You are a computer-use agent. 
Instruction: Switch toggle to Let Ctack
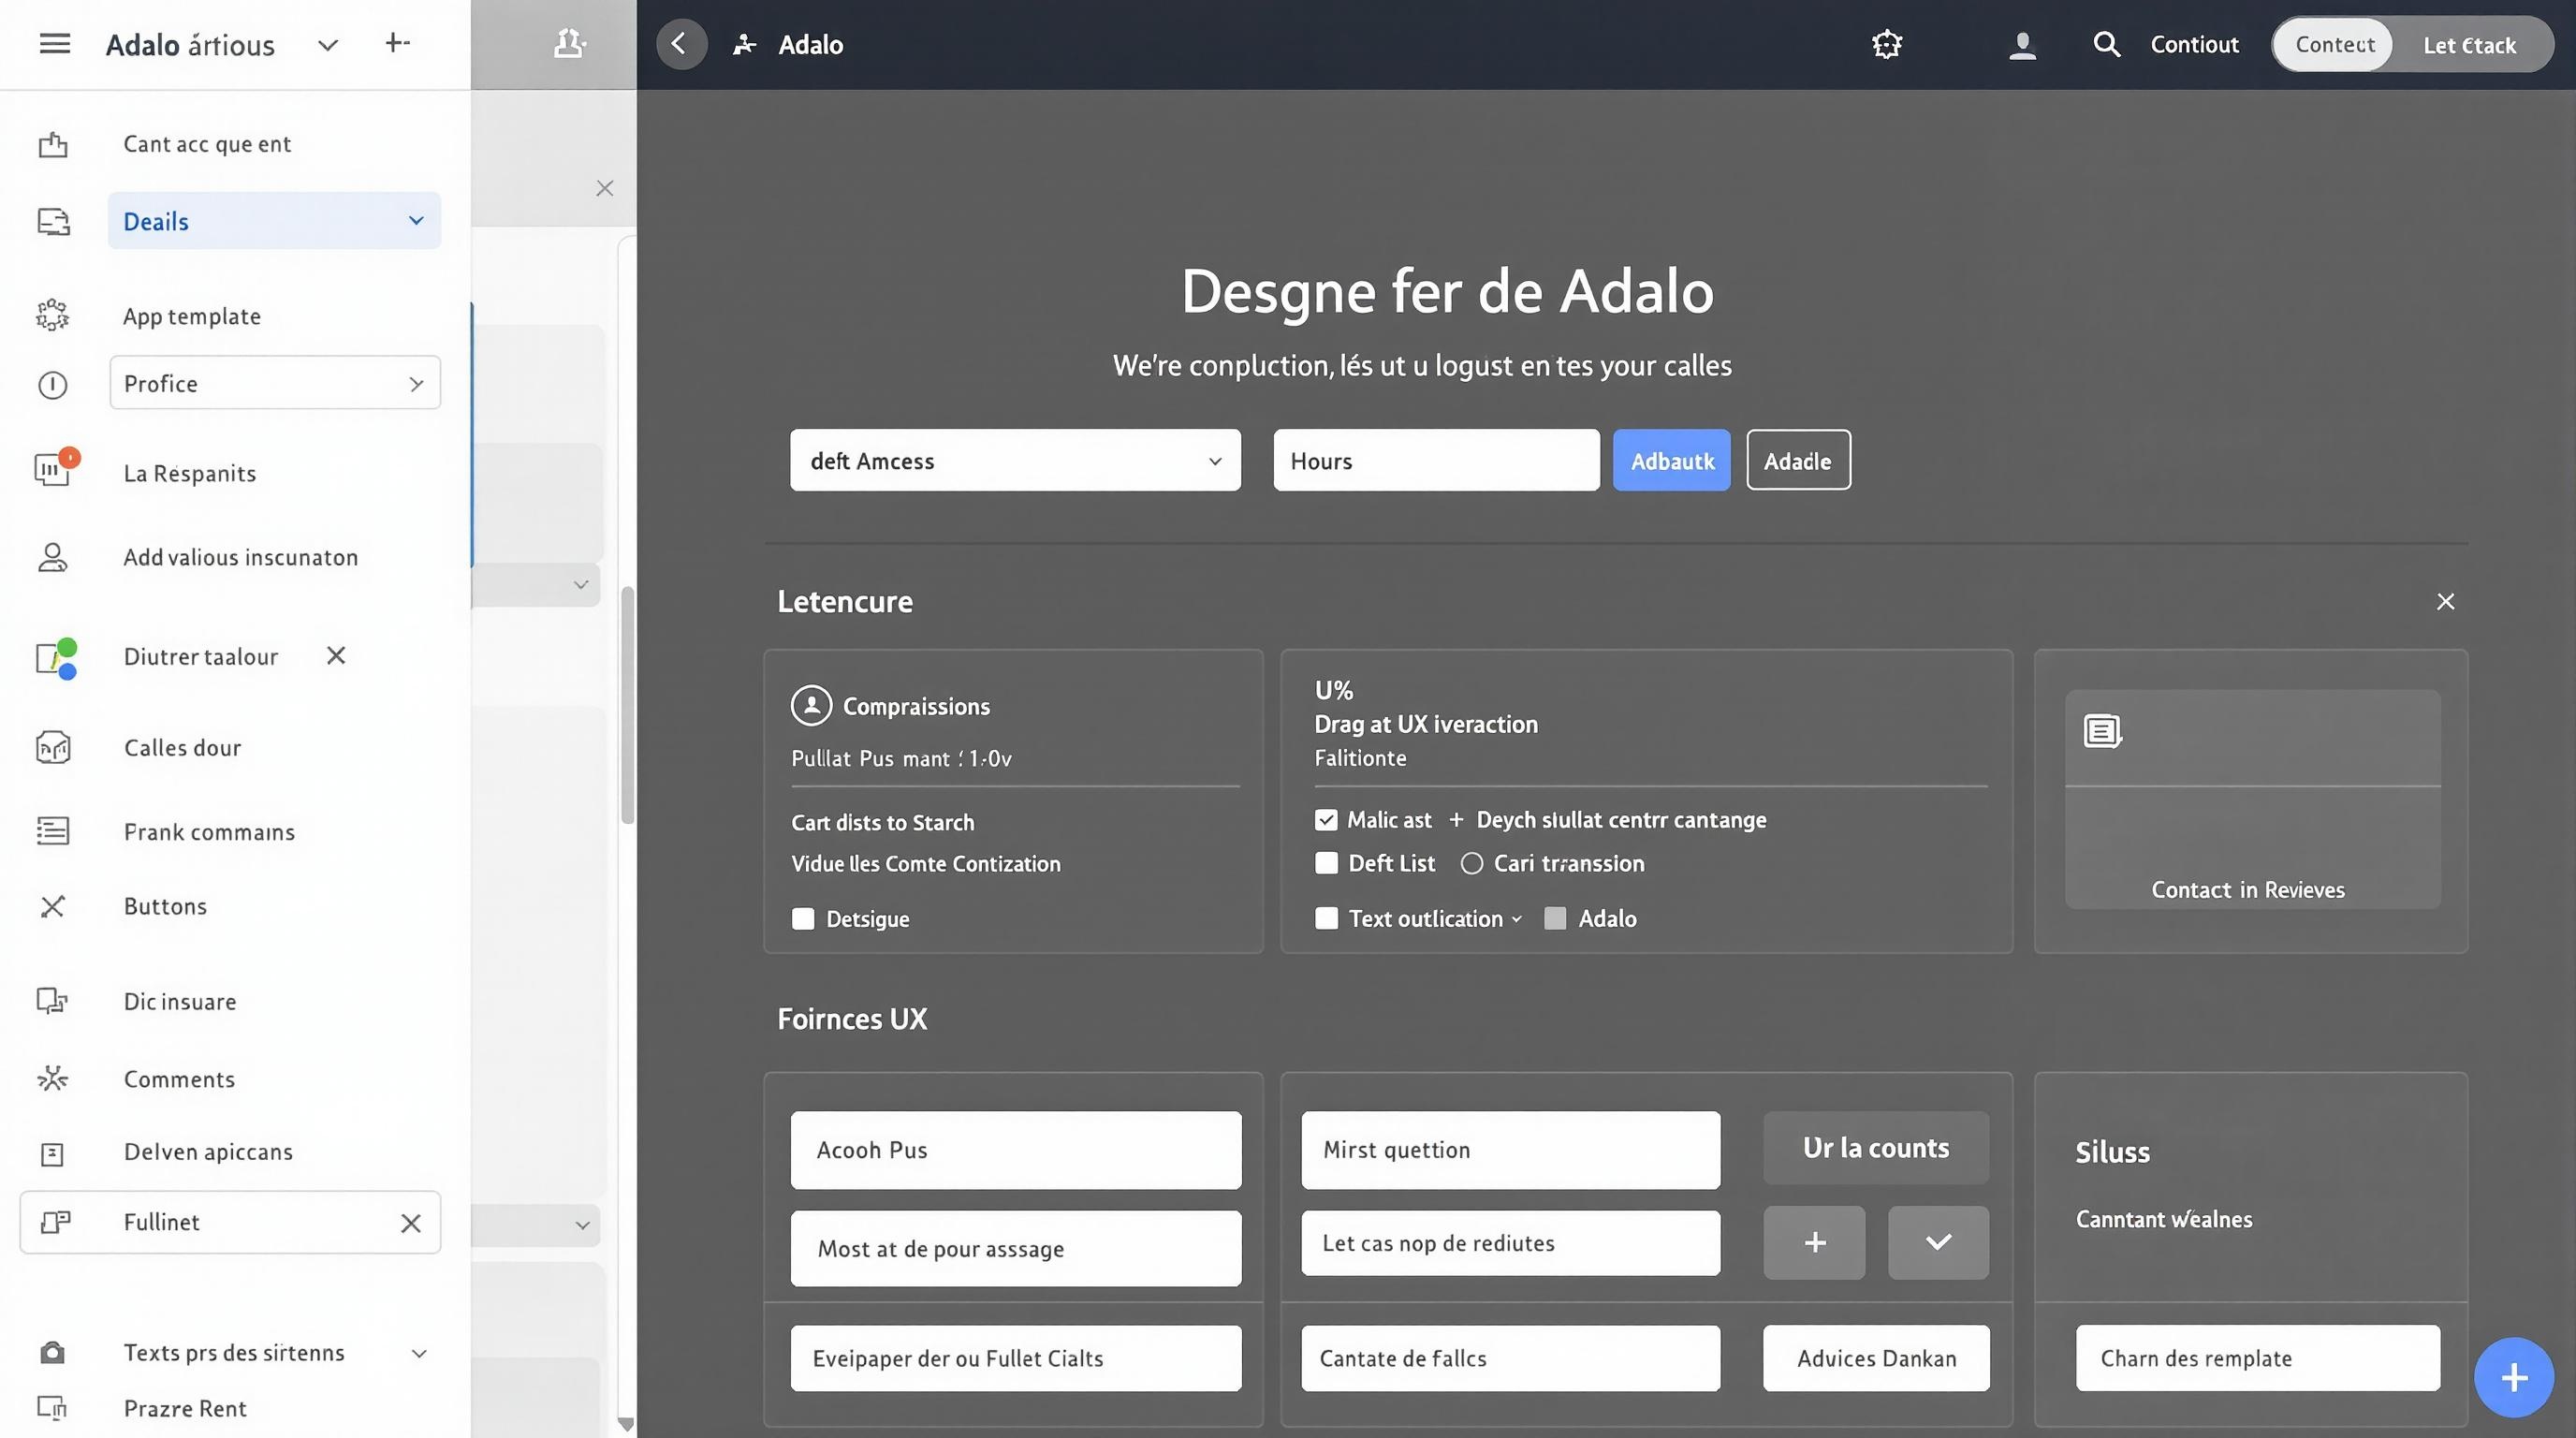(2469, 45)
